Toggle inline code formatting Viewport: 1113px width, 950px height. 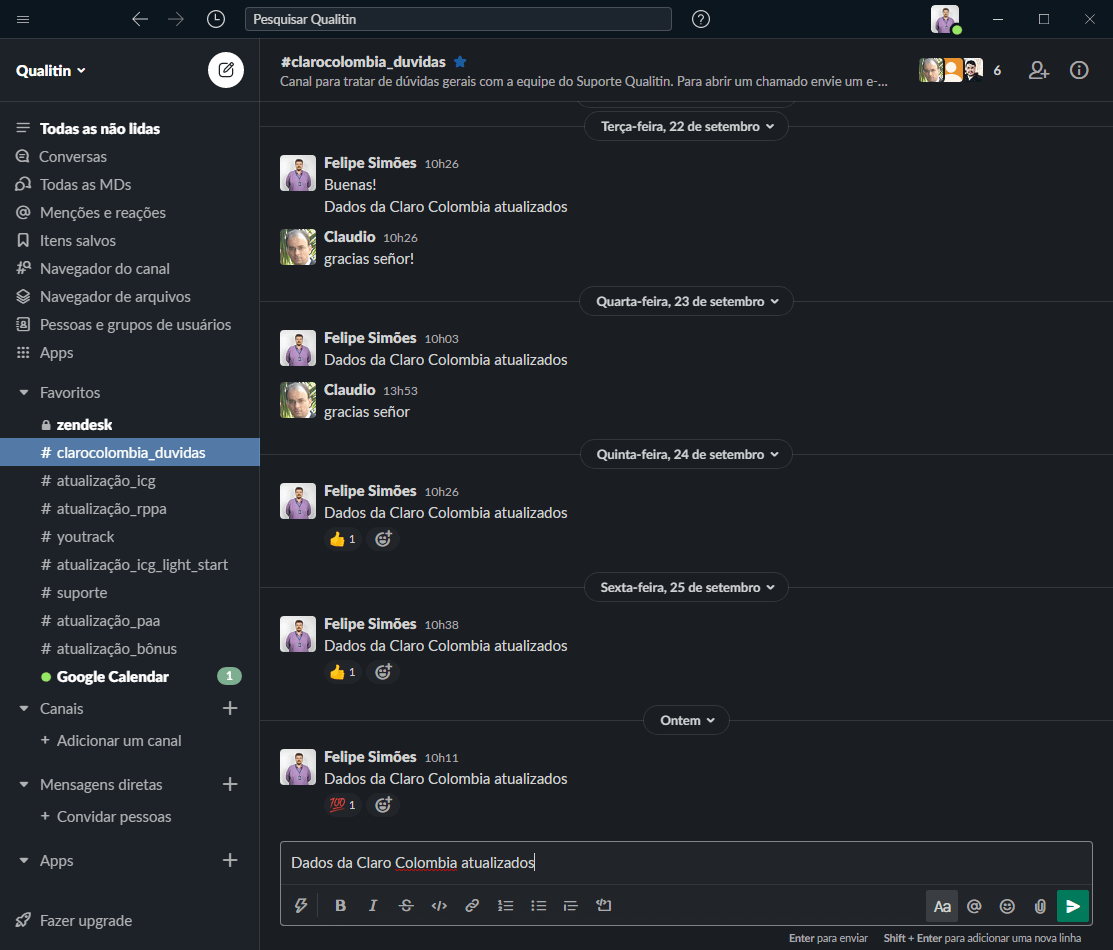tap(439, 905)
